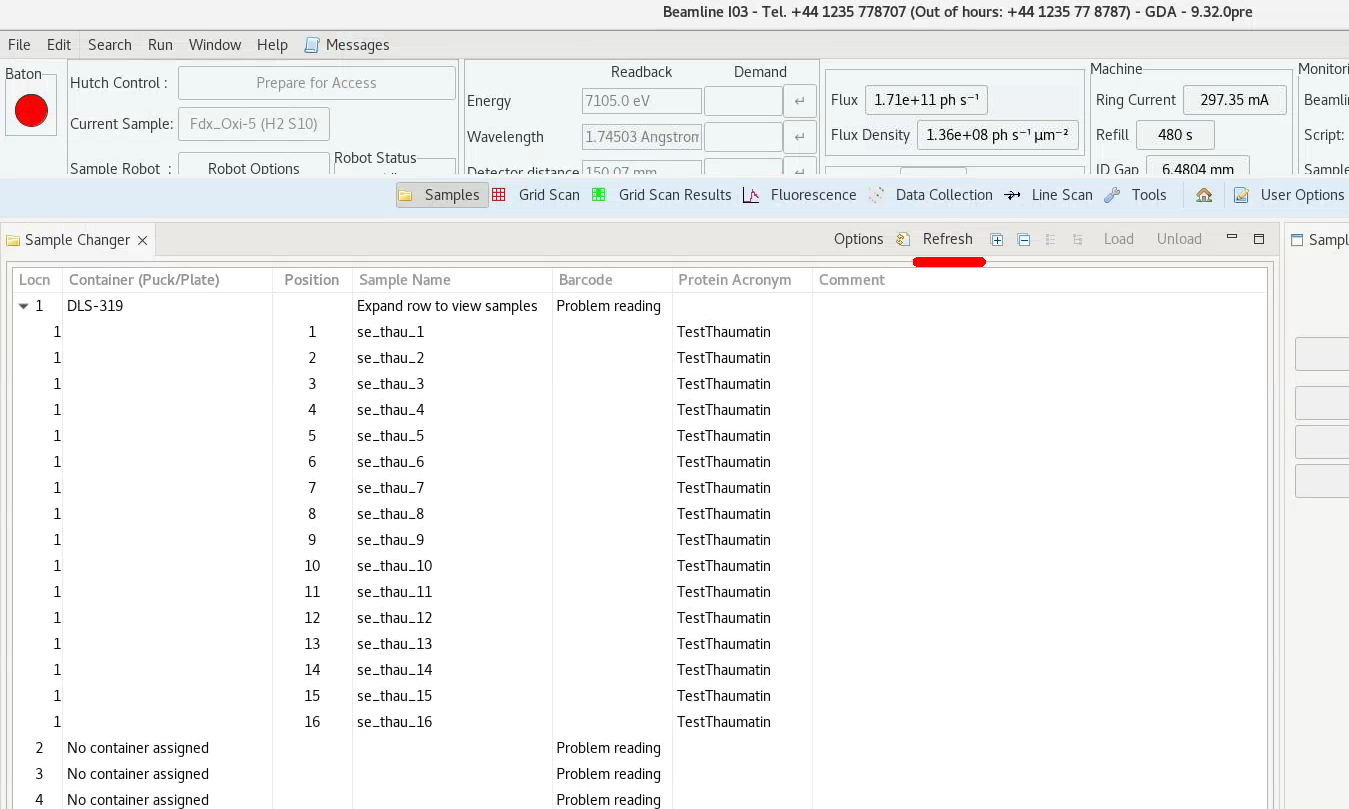Open the Messages item in the menu bar

pos(346,45)
